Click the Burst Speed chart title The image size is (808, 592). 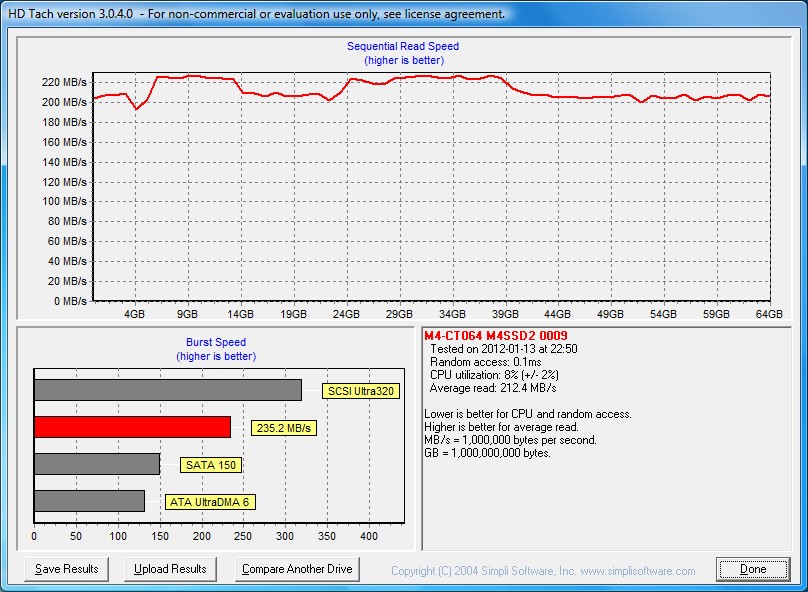216,342
